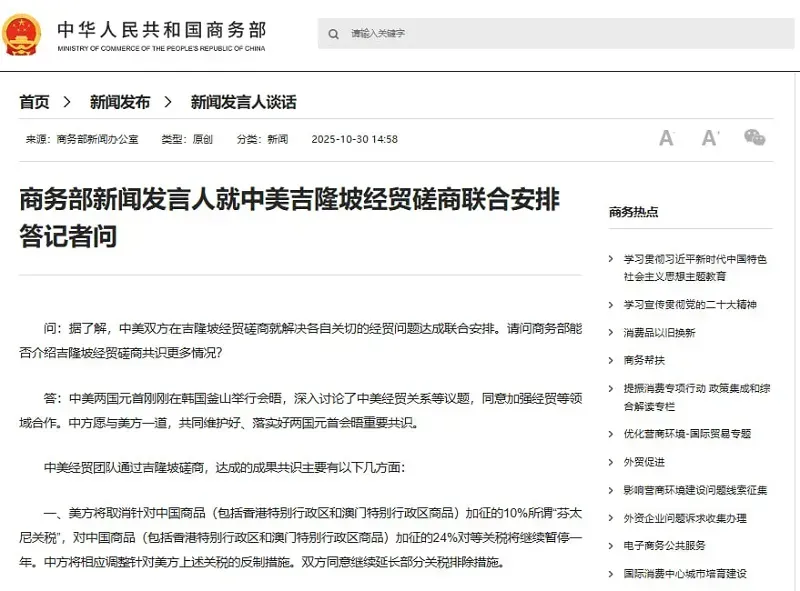Open 商务帮扶 sidebar link
800x591 pixels.
[644, 360]
